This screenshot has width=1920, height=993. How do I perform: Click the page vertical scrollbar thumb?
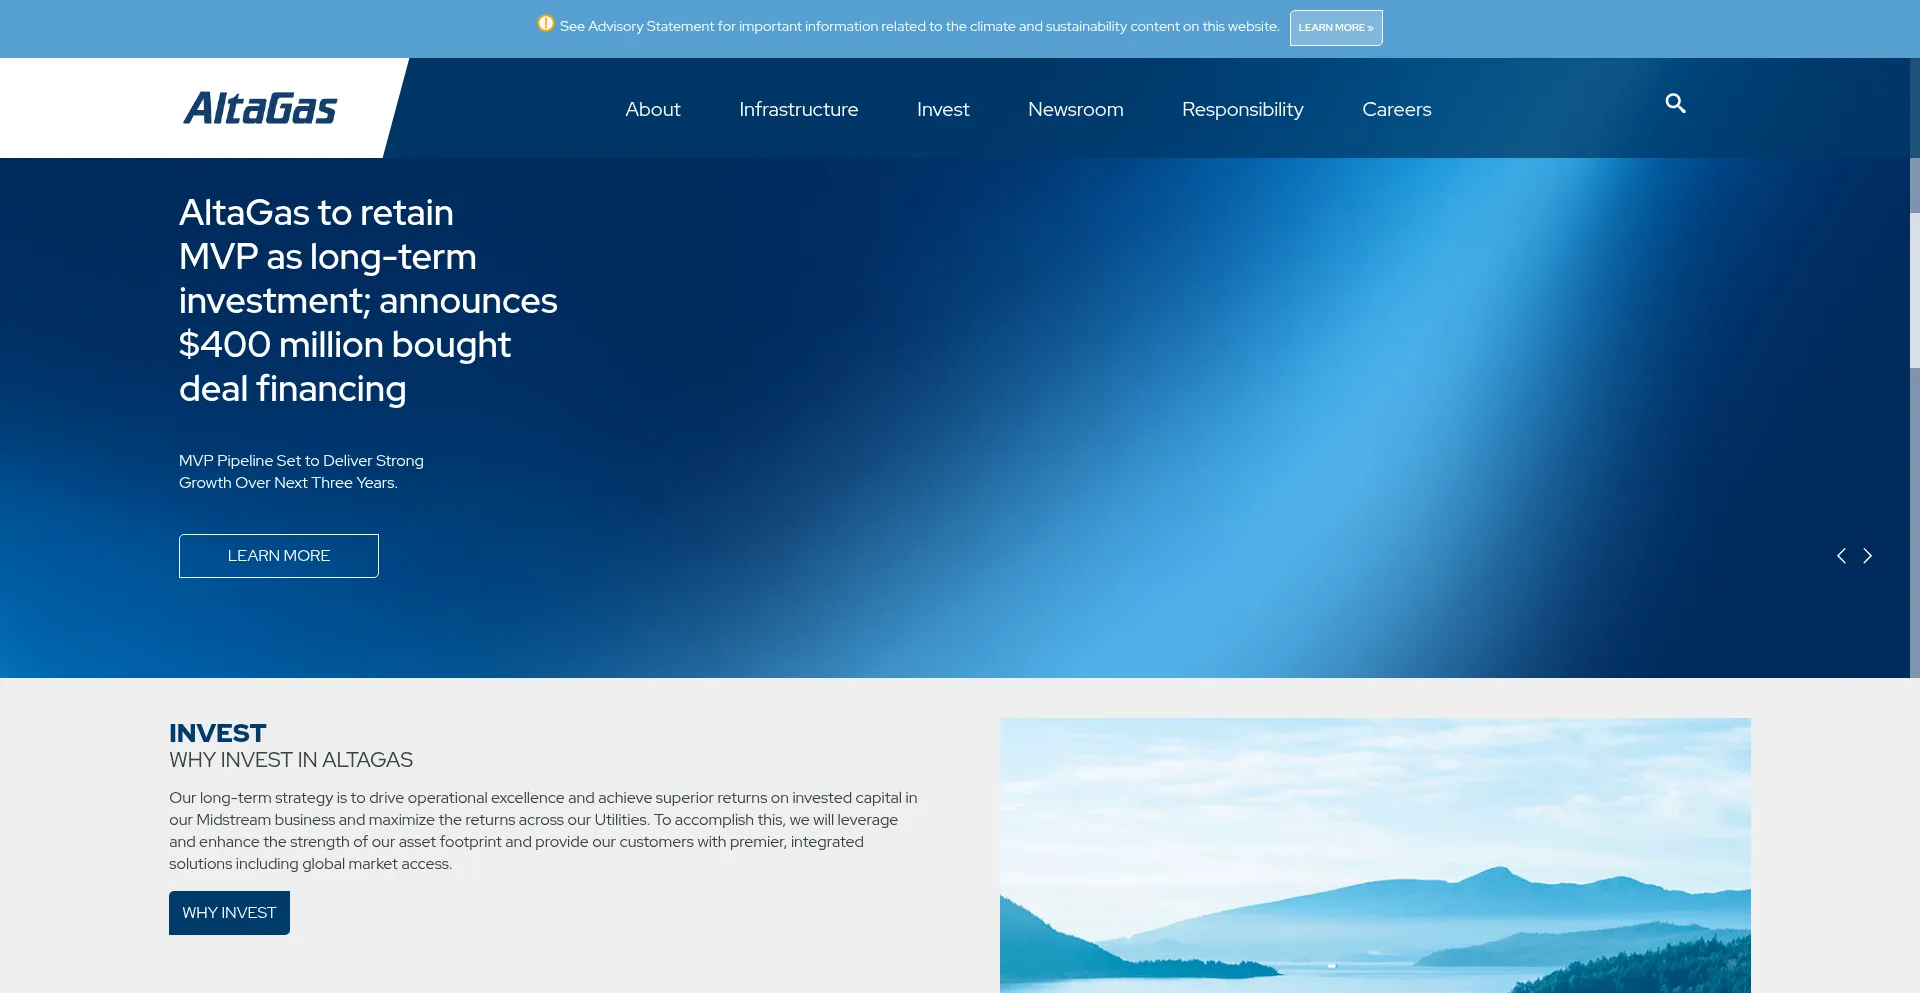pos(1914,290)
